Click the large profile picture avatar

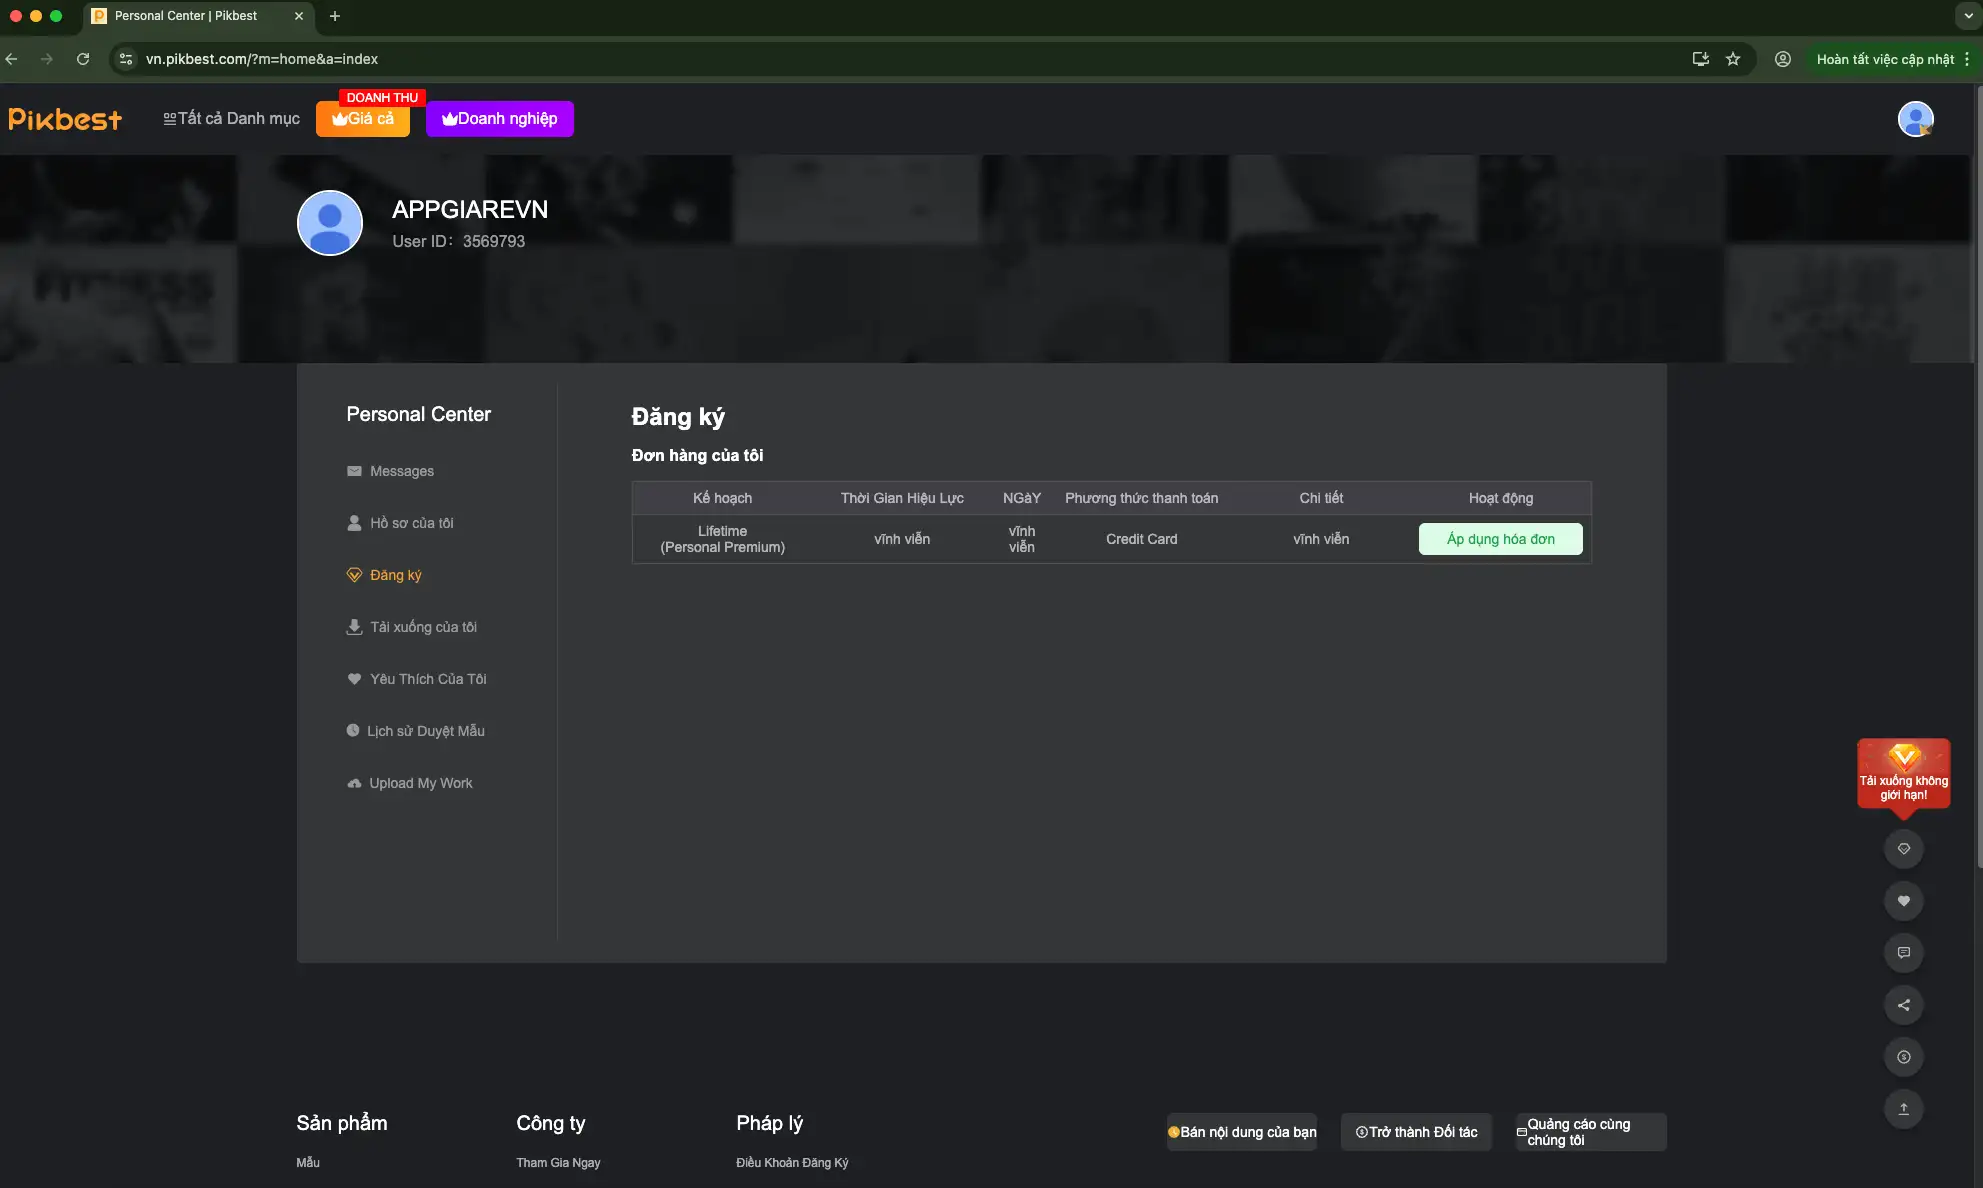pyautogui.click(x=330, y=223)
